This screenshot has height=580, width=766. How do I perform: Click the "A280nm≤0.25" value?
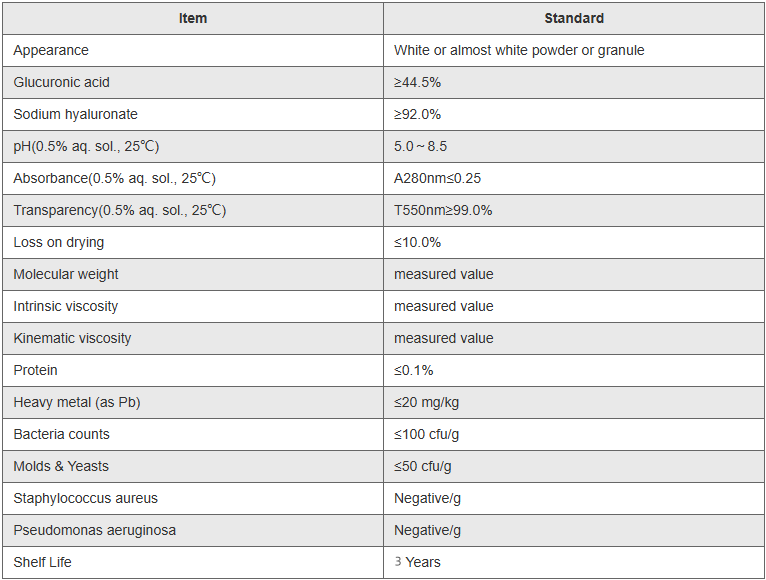pyautogui.click(x=438, y=178)
